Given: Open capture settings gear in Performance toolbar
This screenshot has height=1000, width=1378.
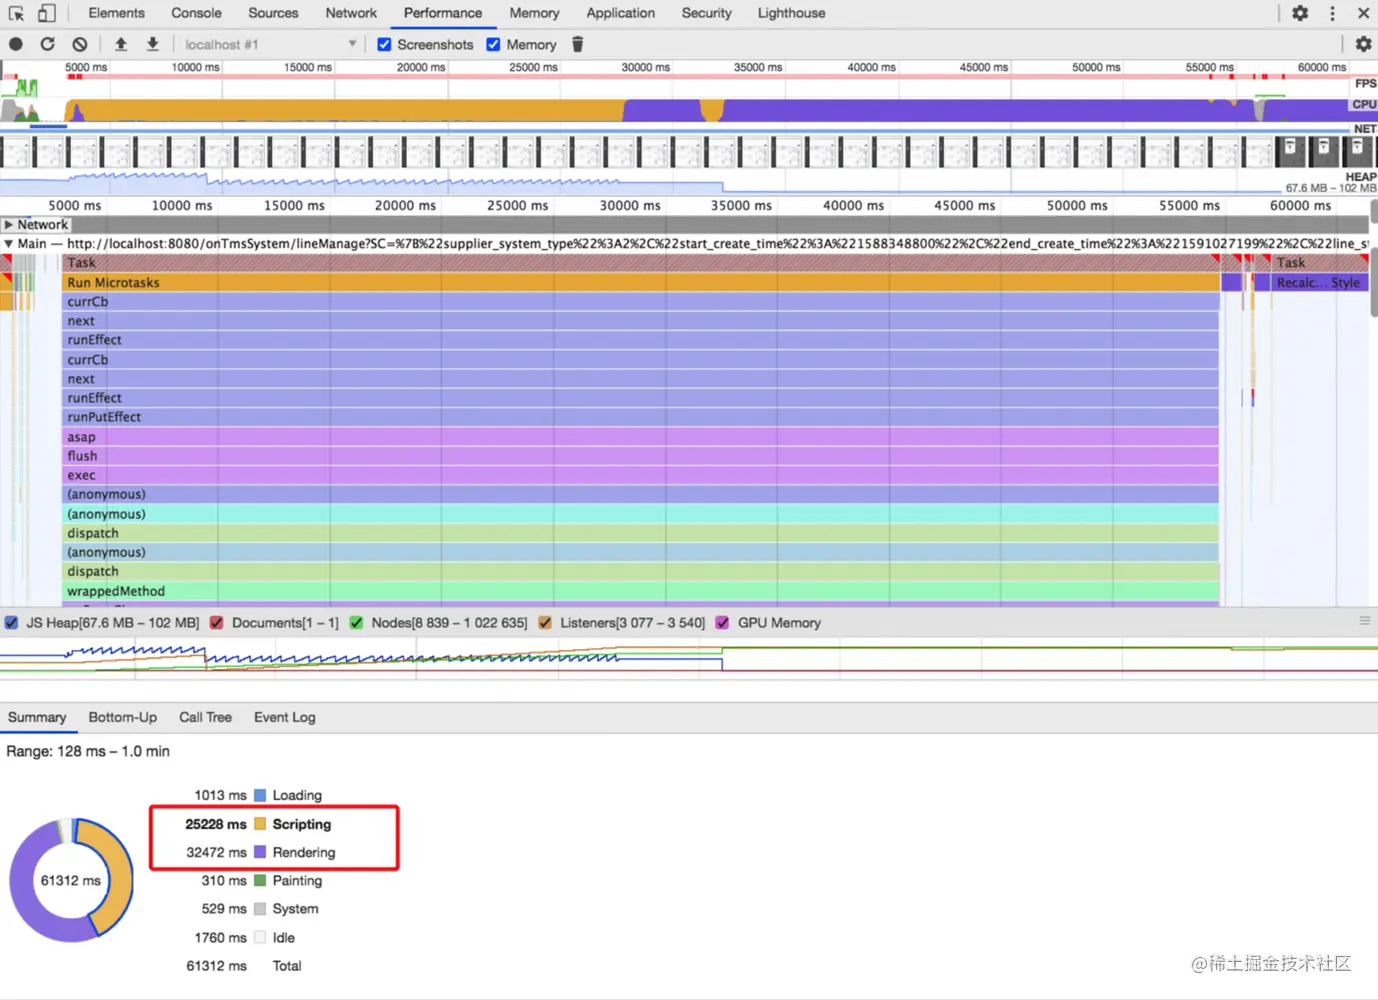Looking at the screenshot, I should [1363, 44].
